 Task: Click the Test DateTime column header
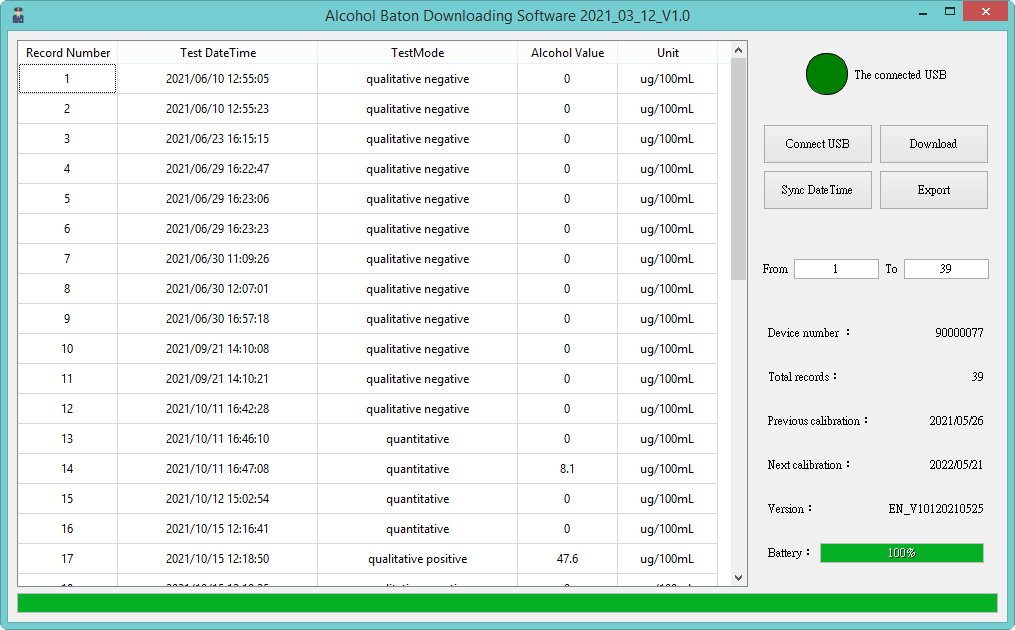(218, 52)
